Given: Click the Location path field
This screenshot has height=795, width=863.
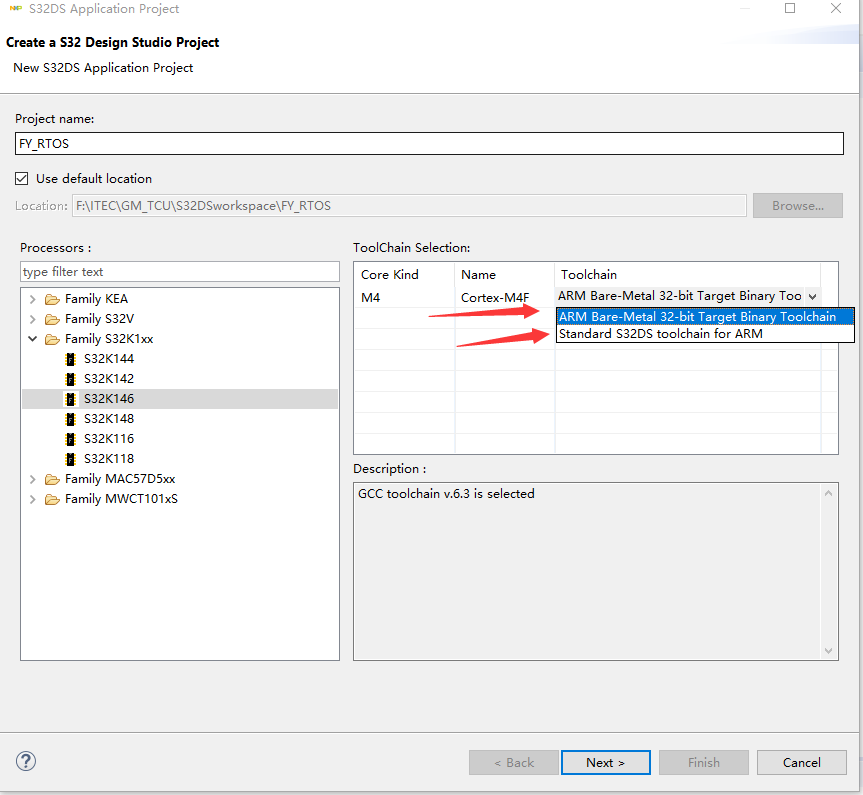Looking at the screenshot, I should 409,205.
